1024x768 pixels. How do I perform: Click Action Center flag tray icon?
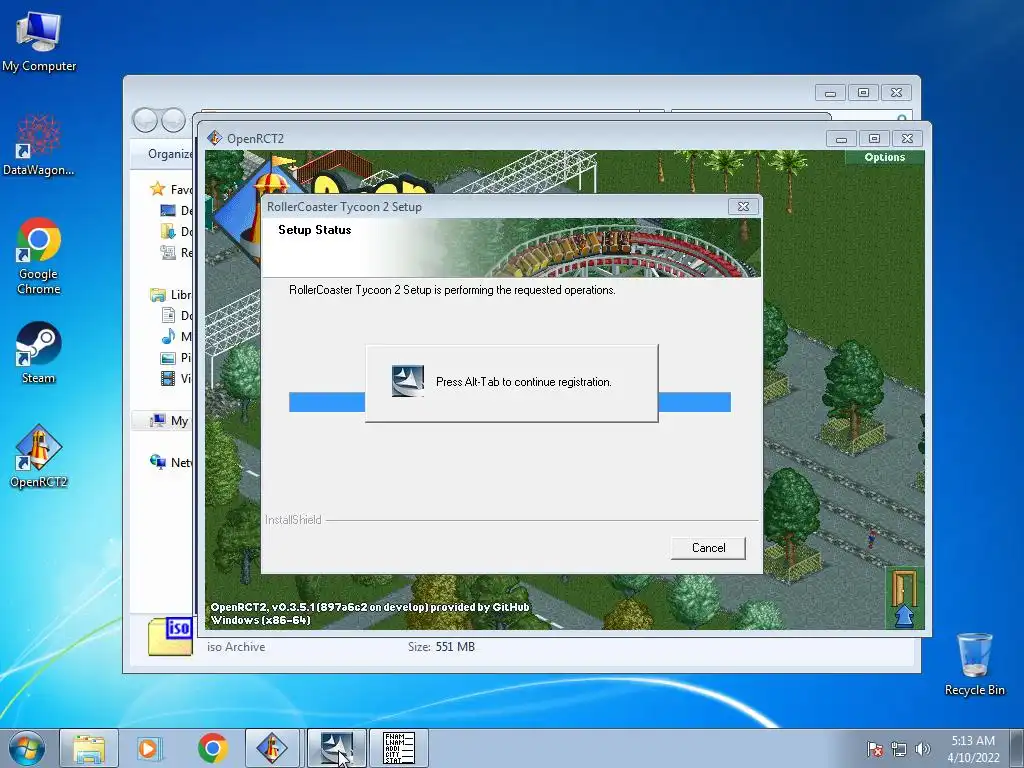click(x=874, y=748)
